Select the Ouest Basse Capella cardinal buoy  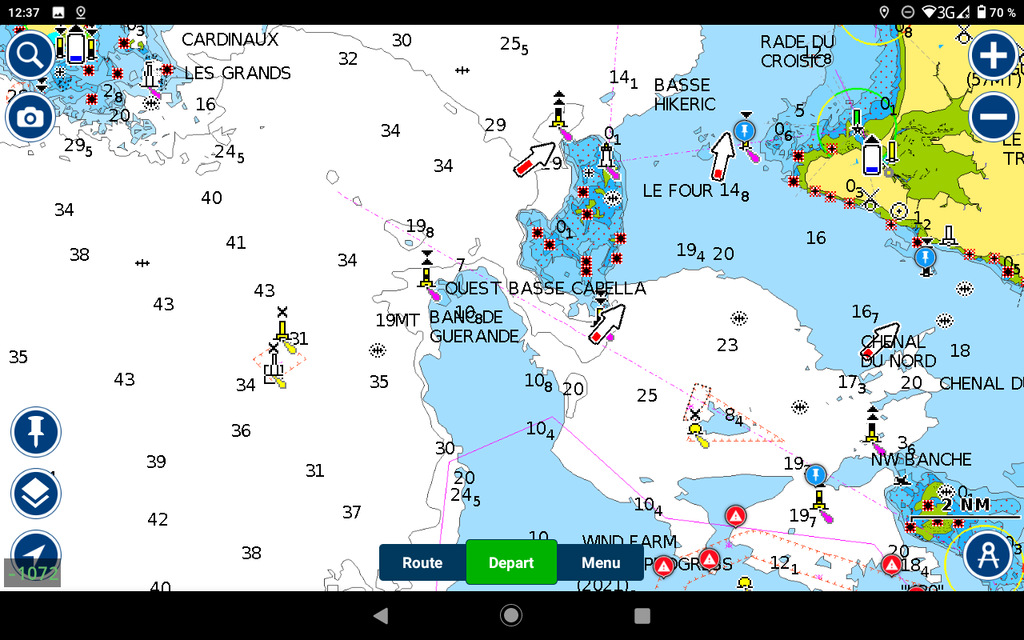(426, 269)
